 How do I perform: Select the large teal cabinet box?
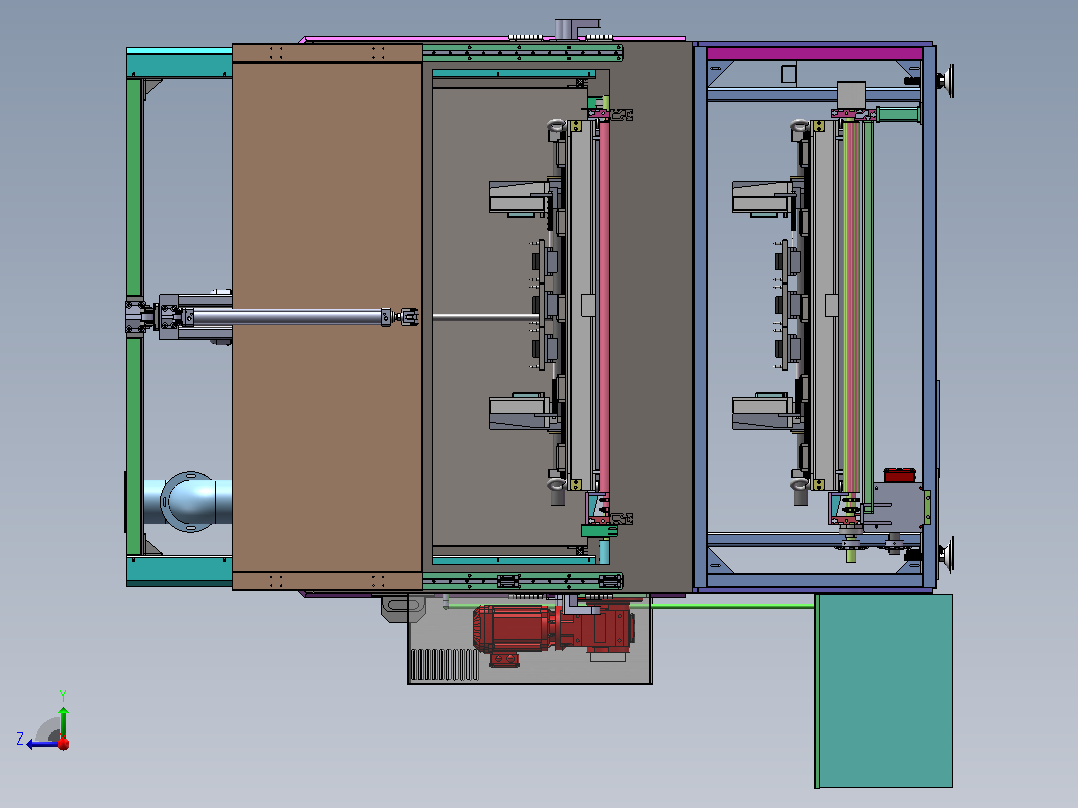pos(884,690)
